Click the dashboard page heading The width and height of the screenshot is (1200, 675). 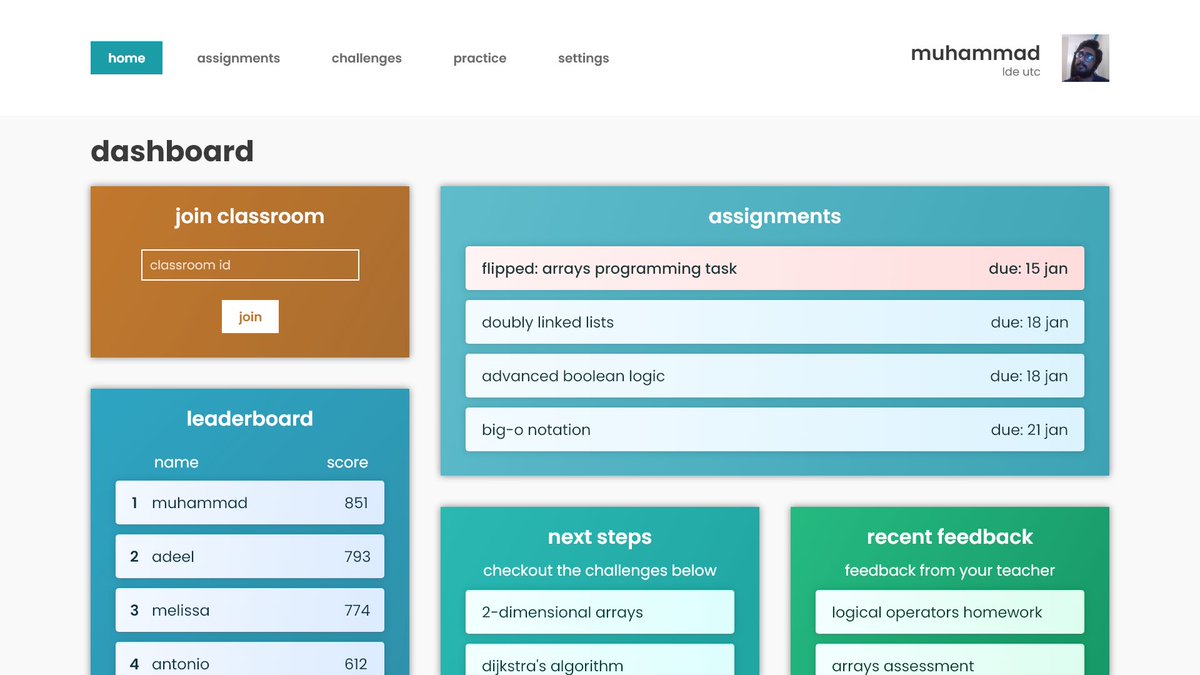click(x=172, y=151)
